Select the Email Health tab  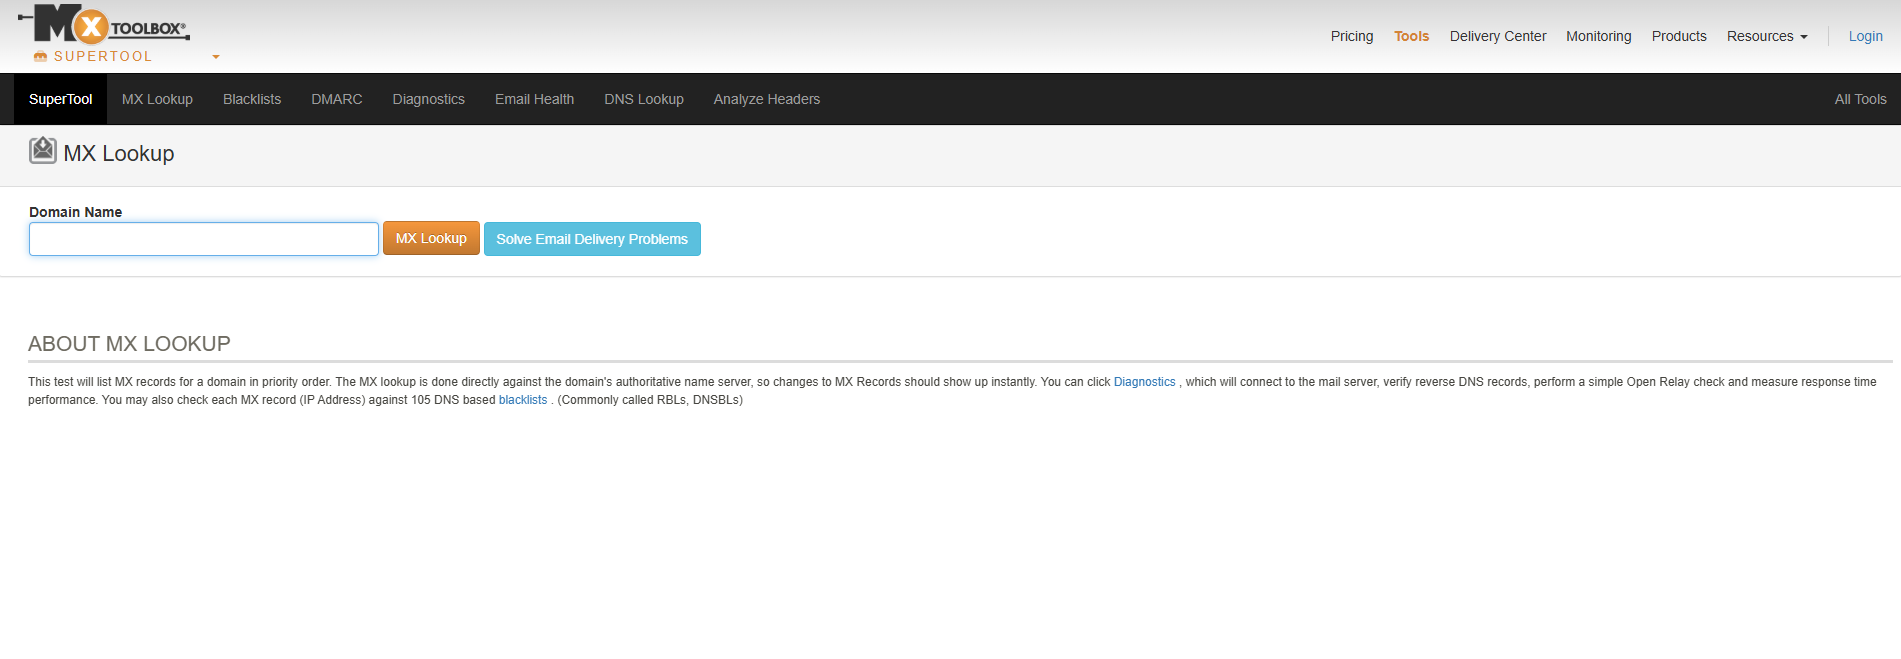pyautogui.click(x=534, y=99)
